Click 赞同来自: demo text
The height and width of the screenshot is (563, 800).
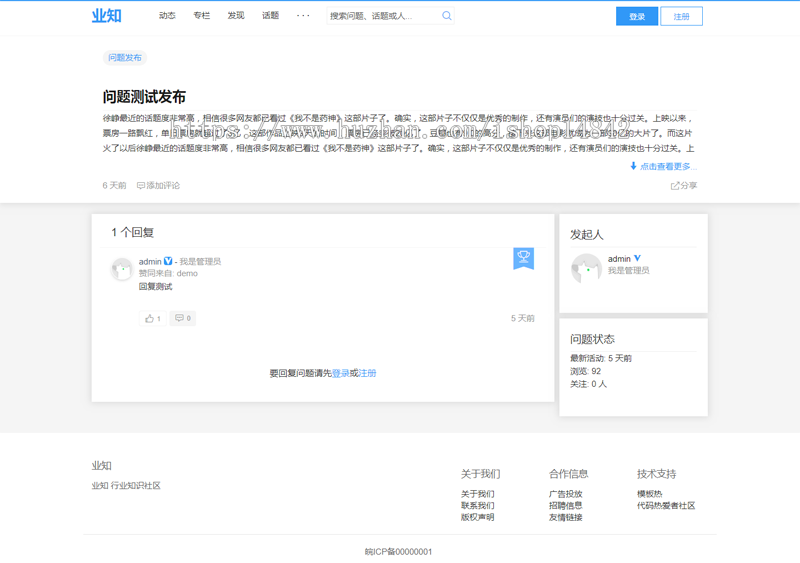pyautogui.click(x=168, y=274)
